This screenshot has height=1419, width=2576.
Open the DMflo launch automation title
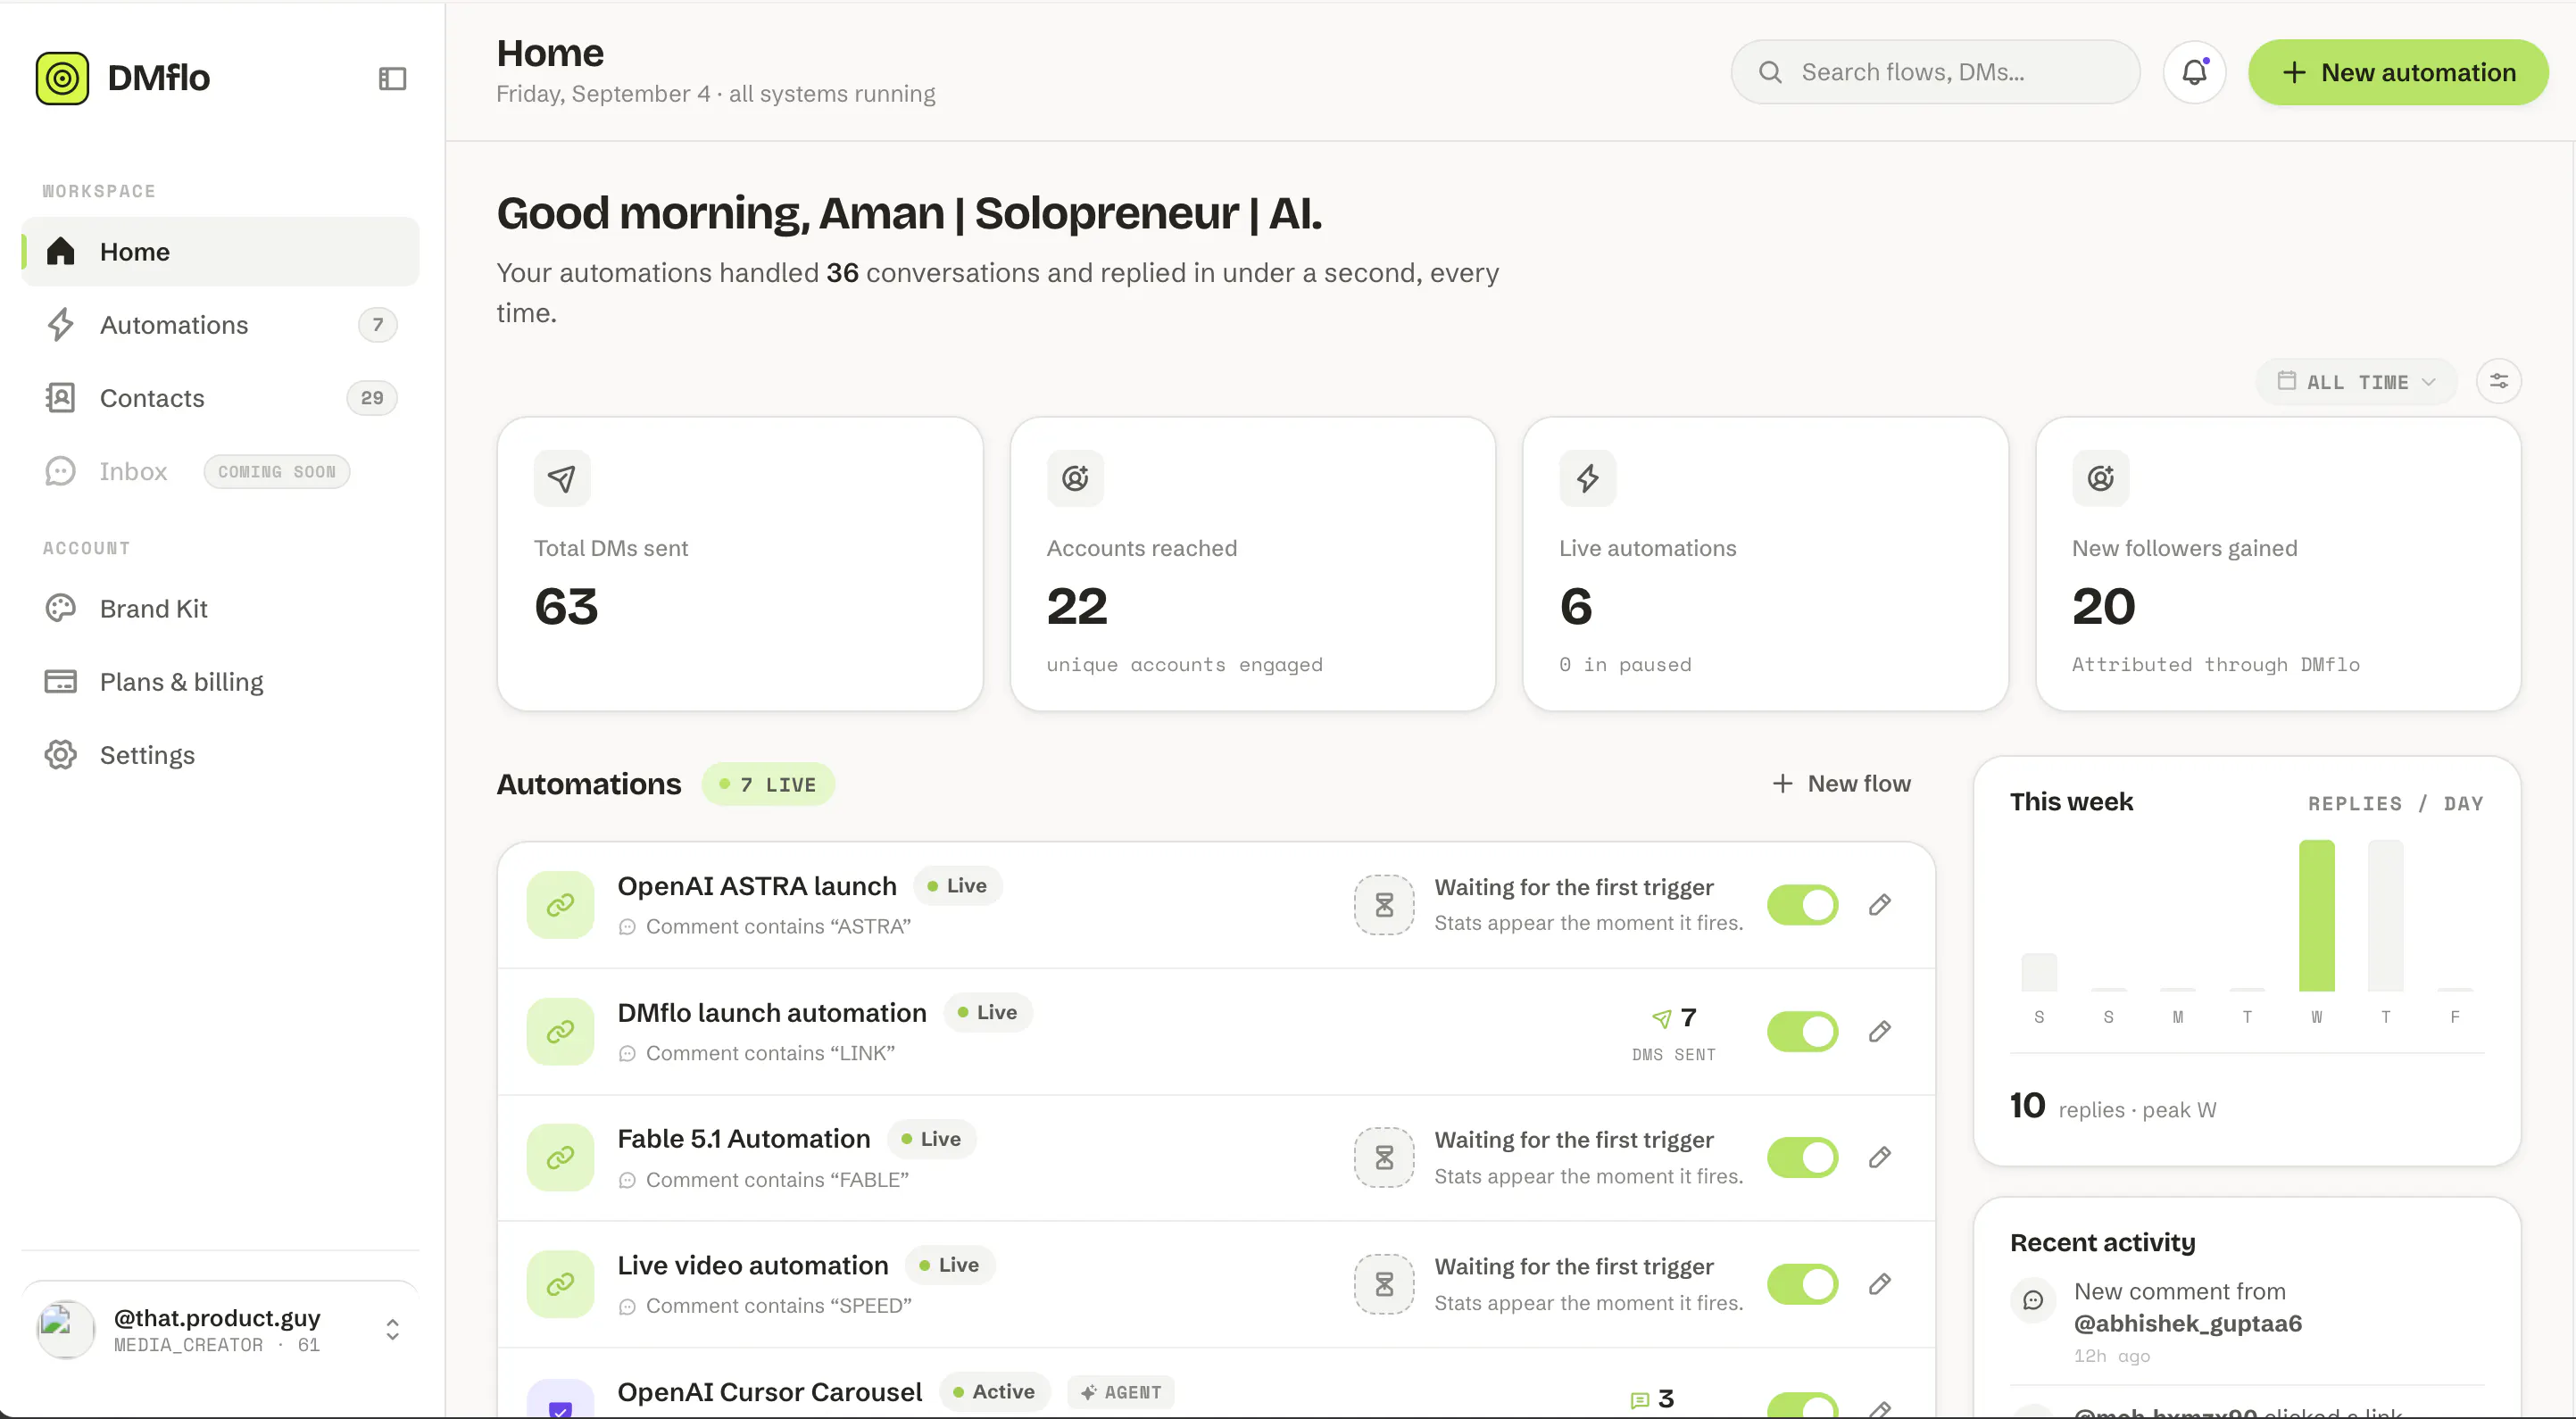point(772,1013)
